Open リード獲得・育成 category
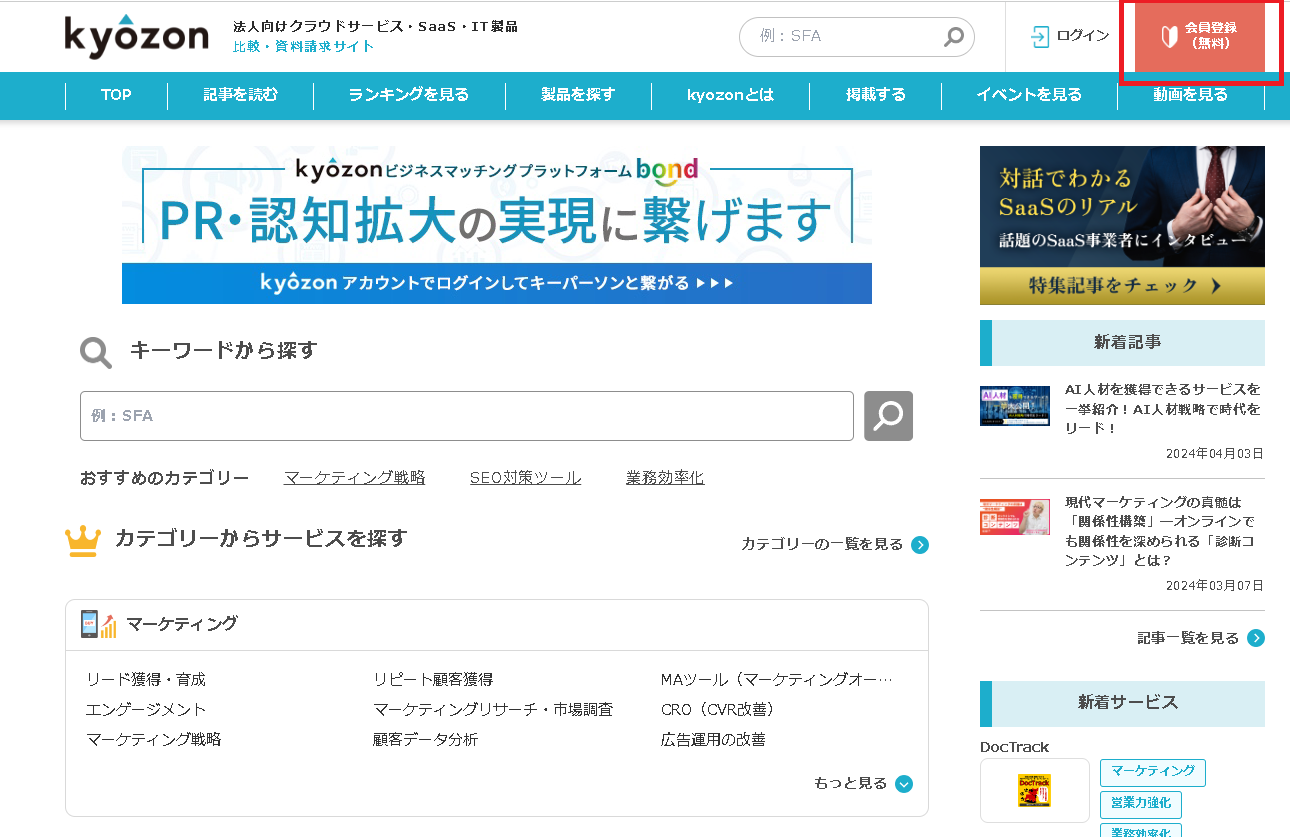Viewport: 1290px width, 837px height. click(x=146, y=680)
